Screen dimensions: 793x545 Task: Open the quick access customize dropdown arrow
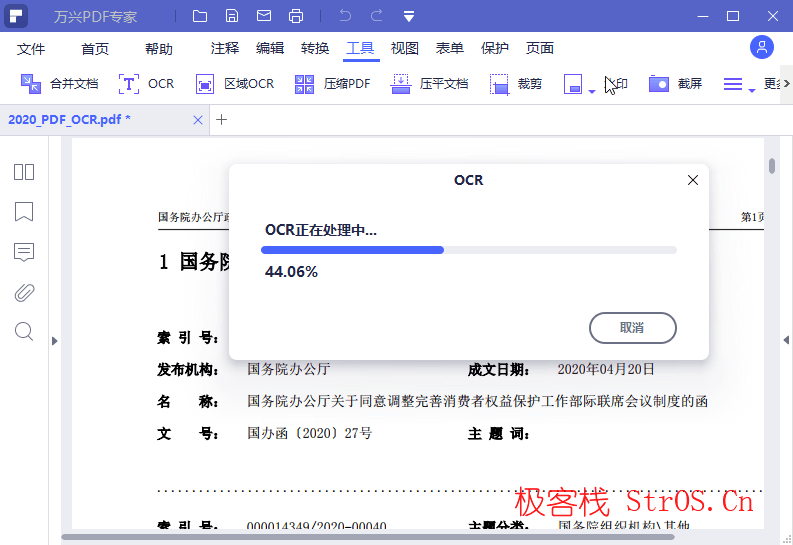409,16
